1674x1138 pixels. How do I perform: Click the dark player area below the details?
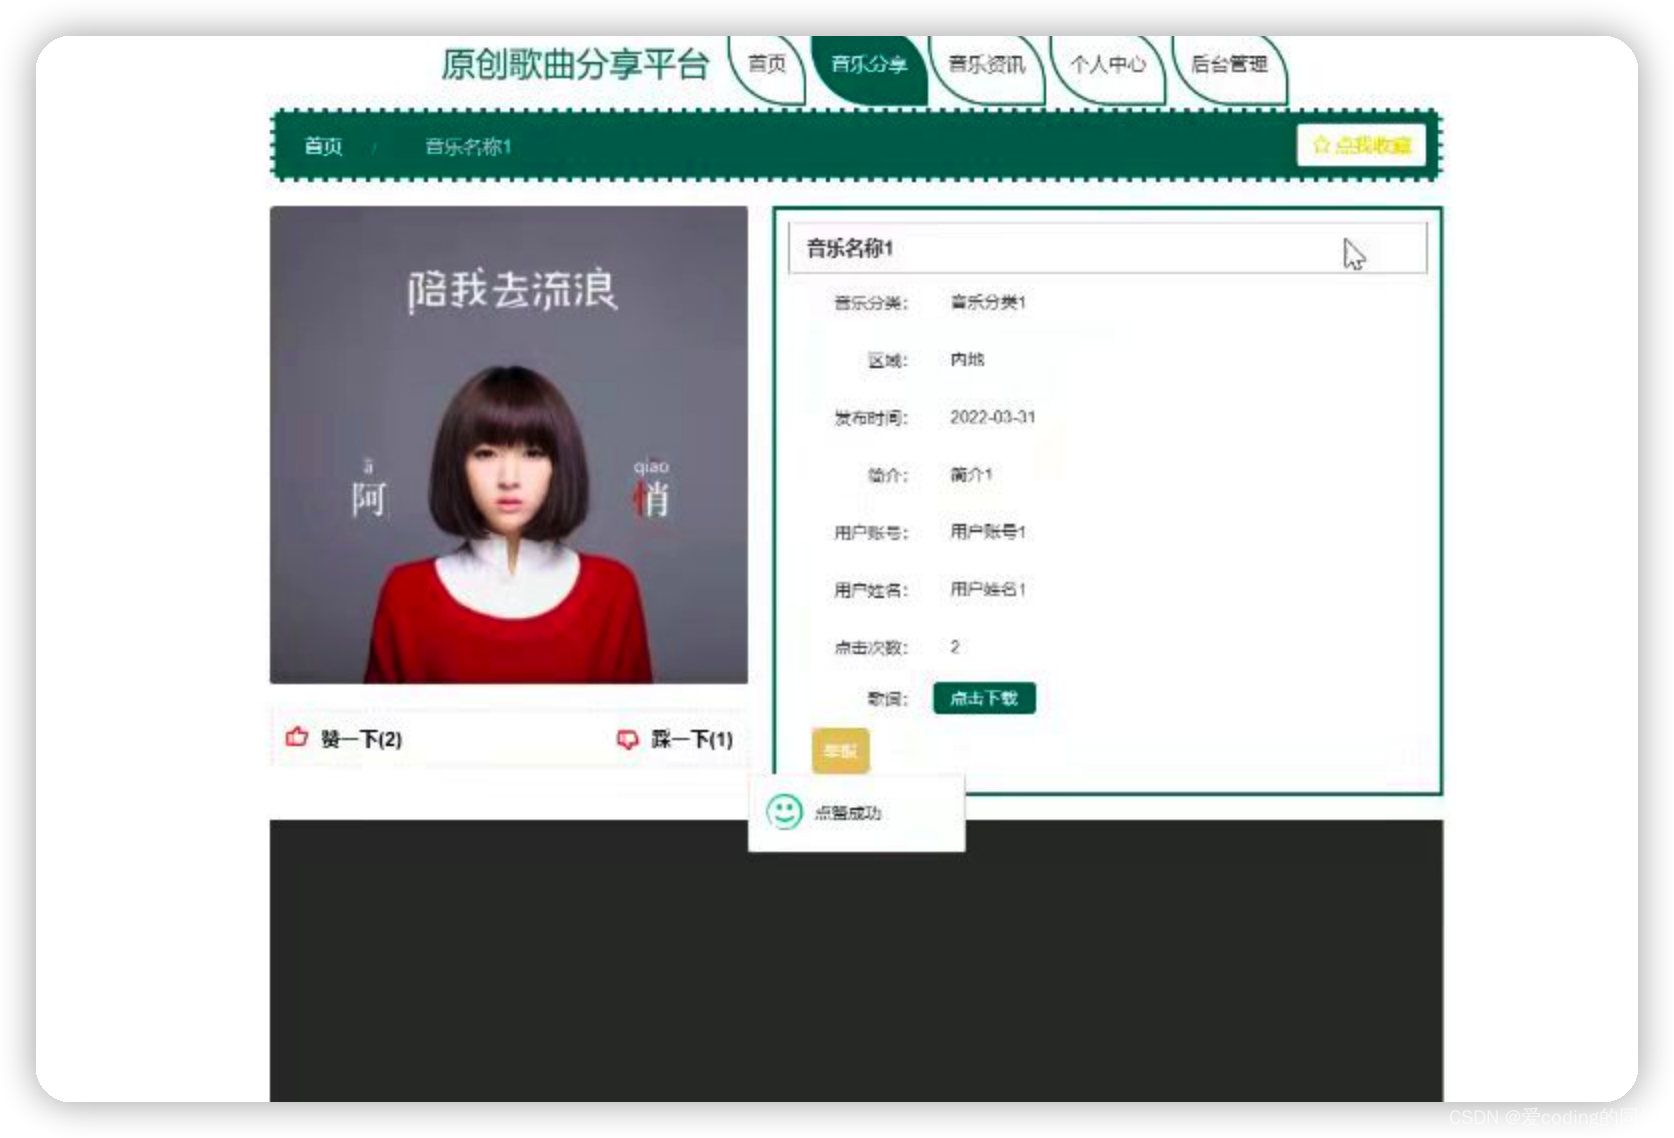pos(856,961)
